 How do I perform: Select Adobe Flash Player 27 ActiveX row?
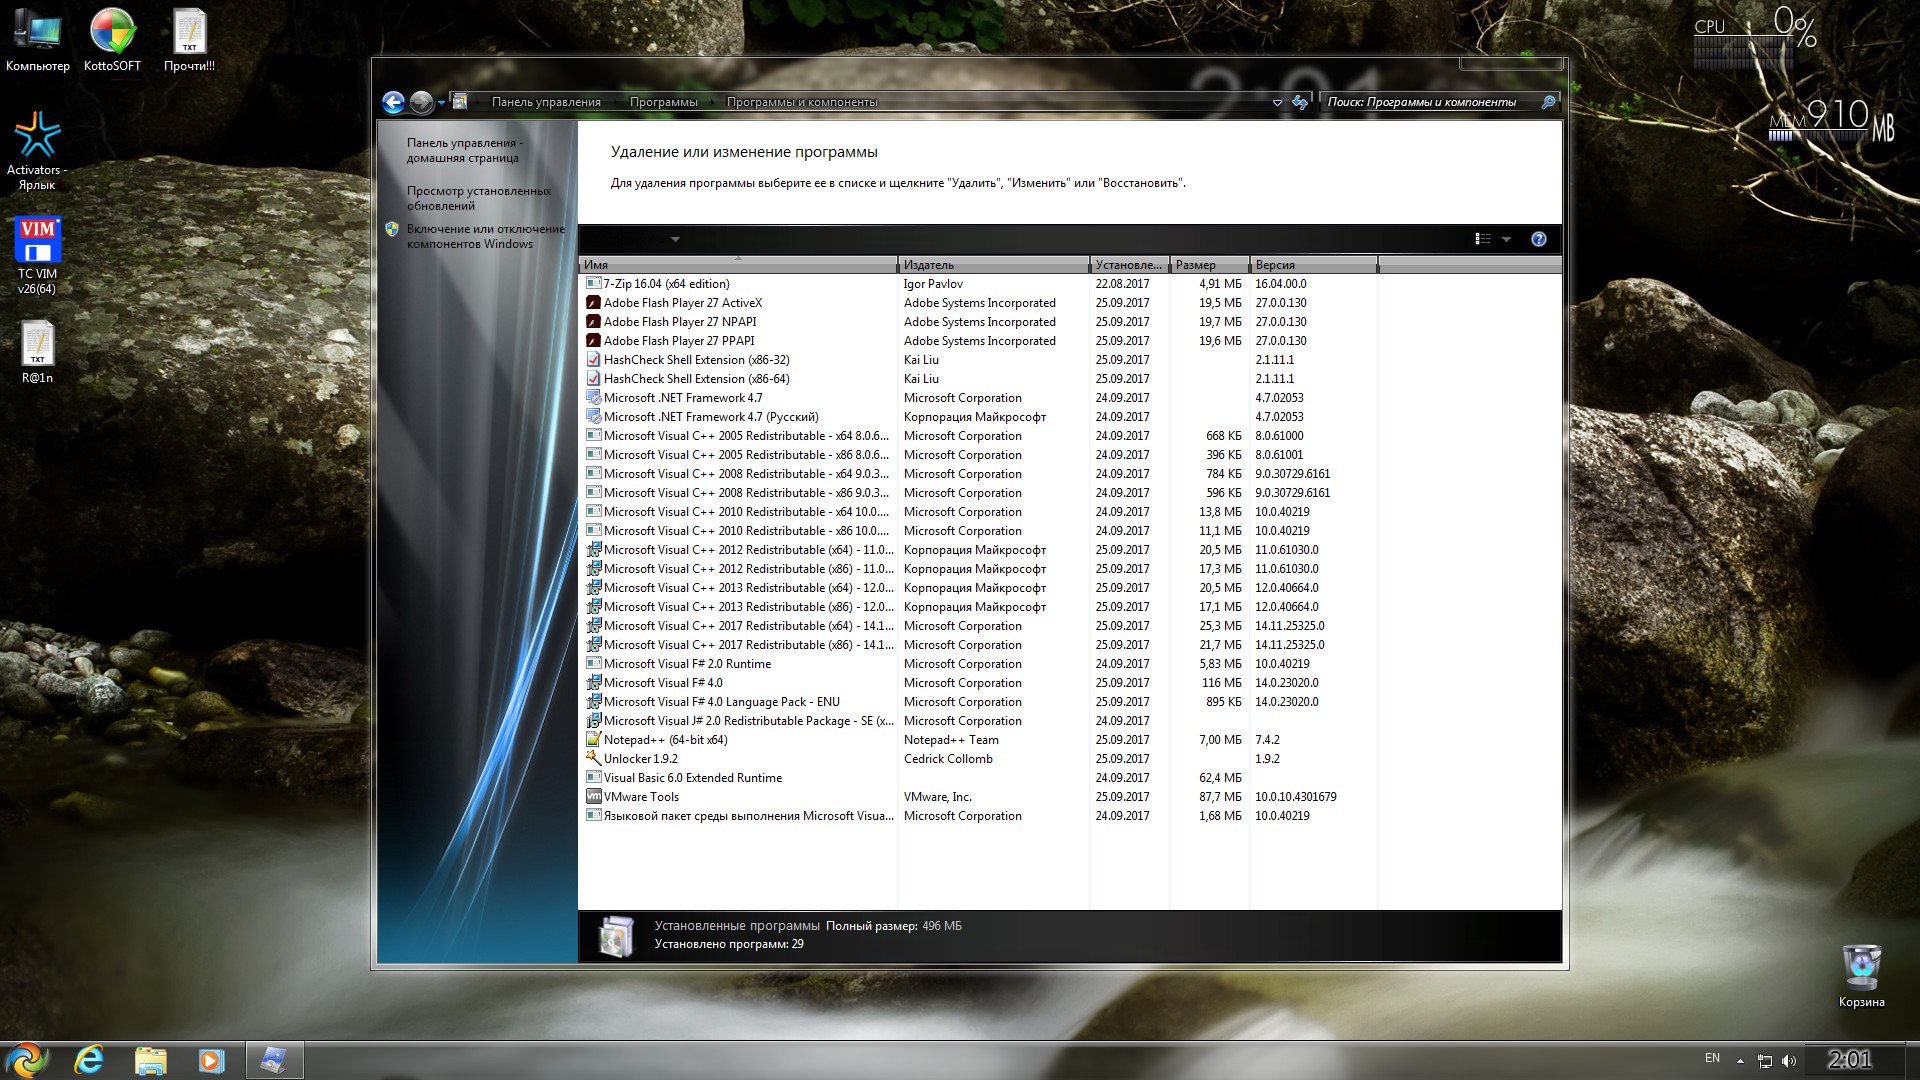pos(981,303)
